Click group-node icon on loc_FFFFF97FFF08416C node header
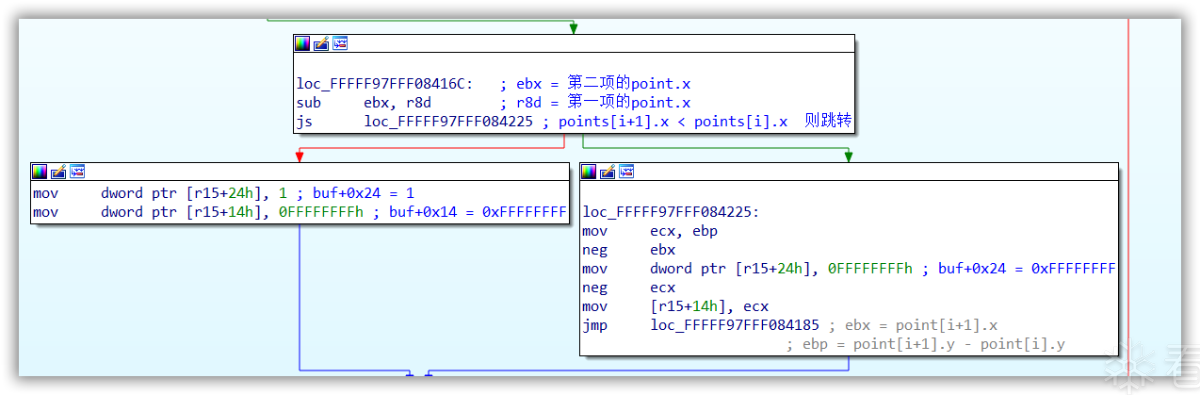The height and width of the screenshot is (395, 1200). pyautogui.click(x=340, y=43)
